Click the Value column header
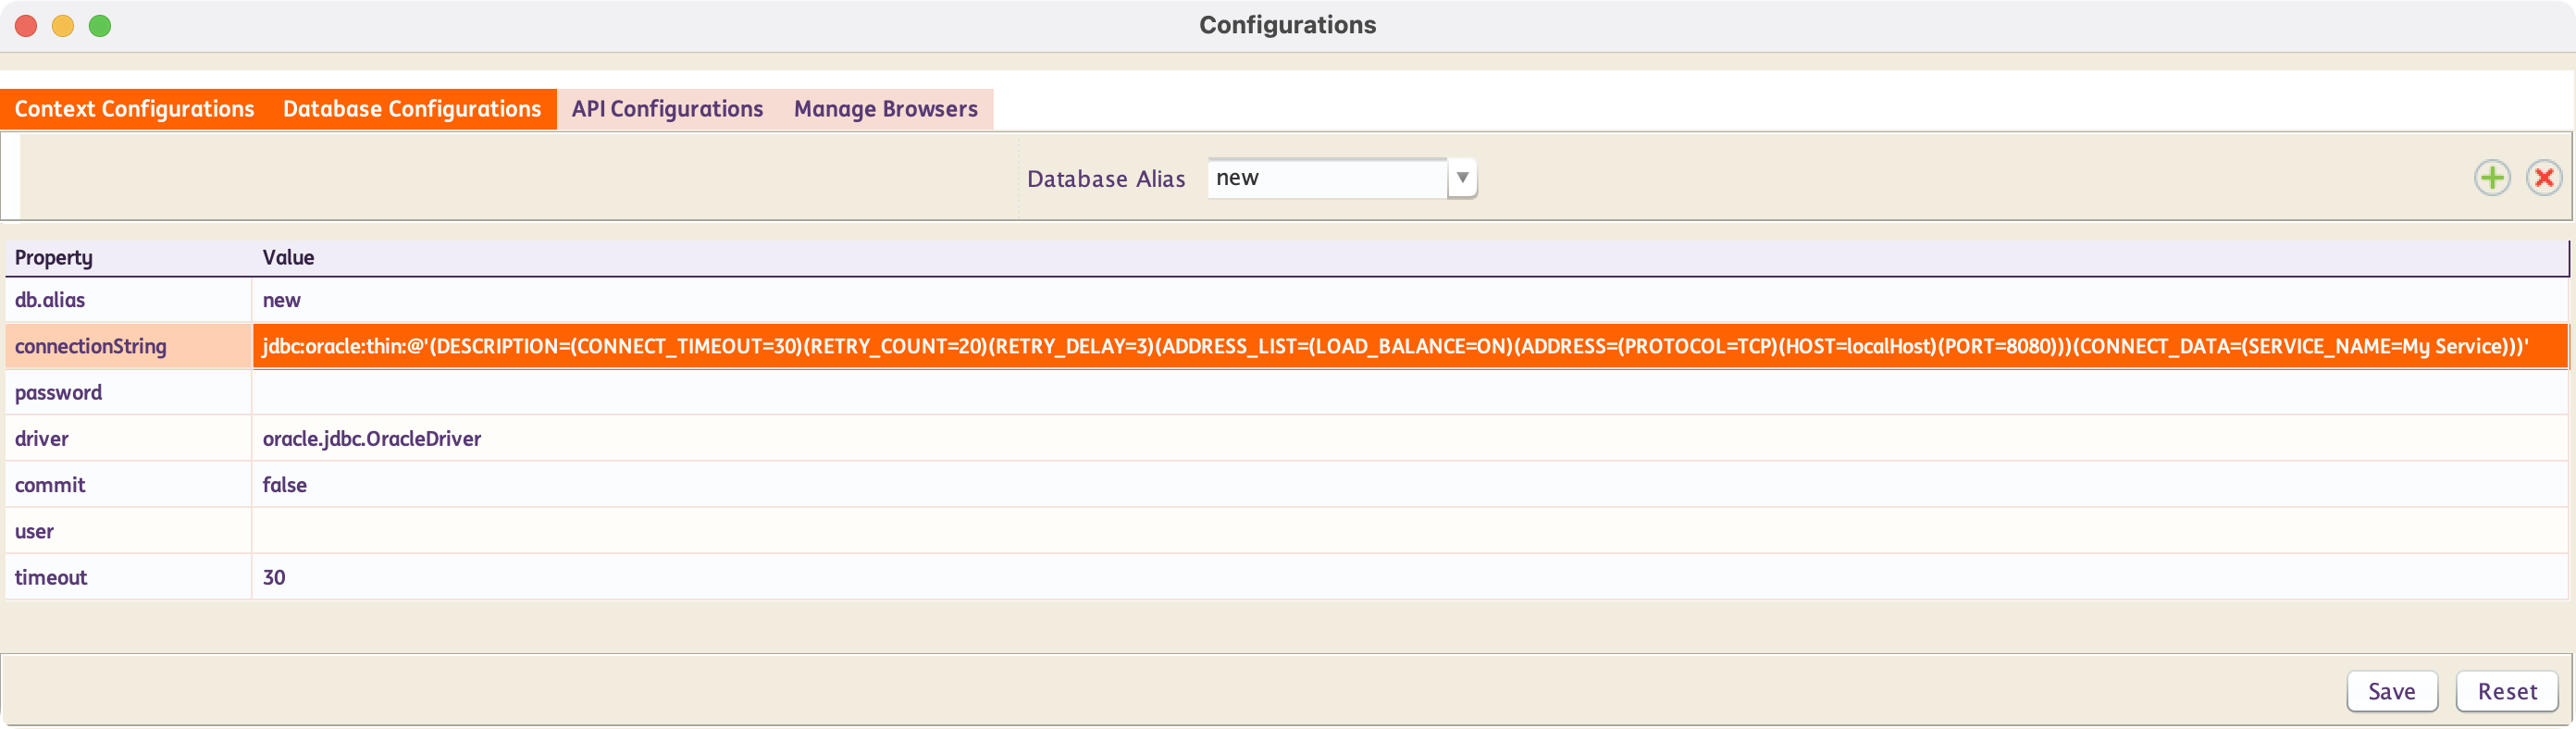The width and height of the screenshot is (2576, 729). [289, 258]
